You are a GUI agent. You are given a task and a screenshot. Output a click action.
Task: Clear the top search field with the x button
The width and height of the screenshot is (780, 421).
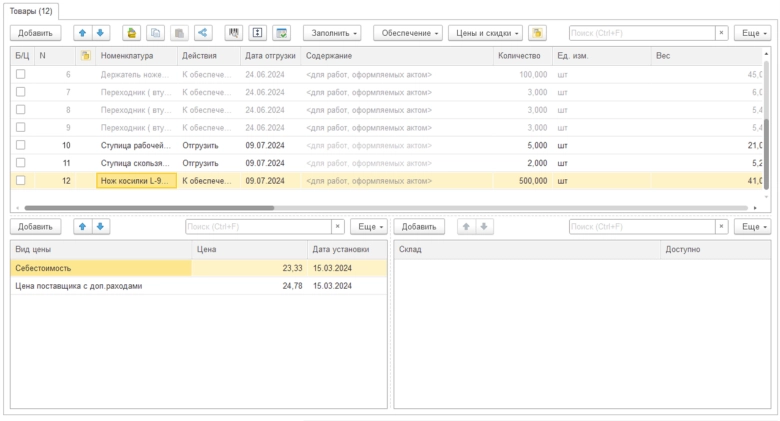[x=721, y=33]
